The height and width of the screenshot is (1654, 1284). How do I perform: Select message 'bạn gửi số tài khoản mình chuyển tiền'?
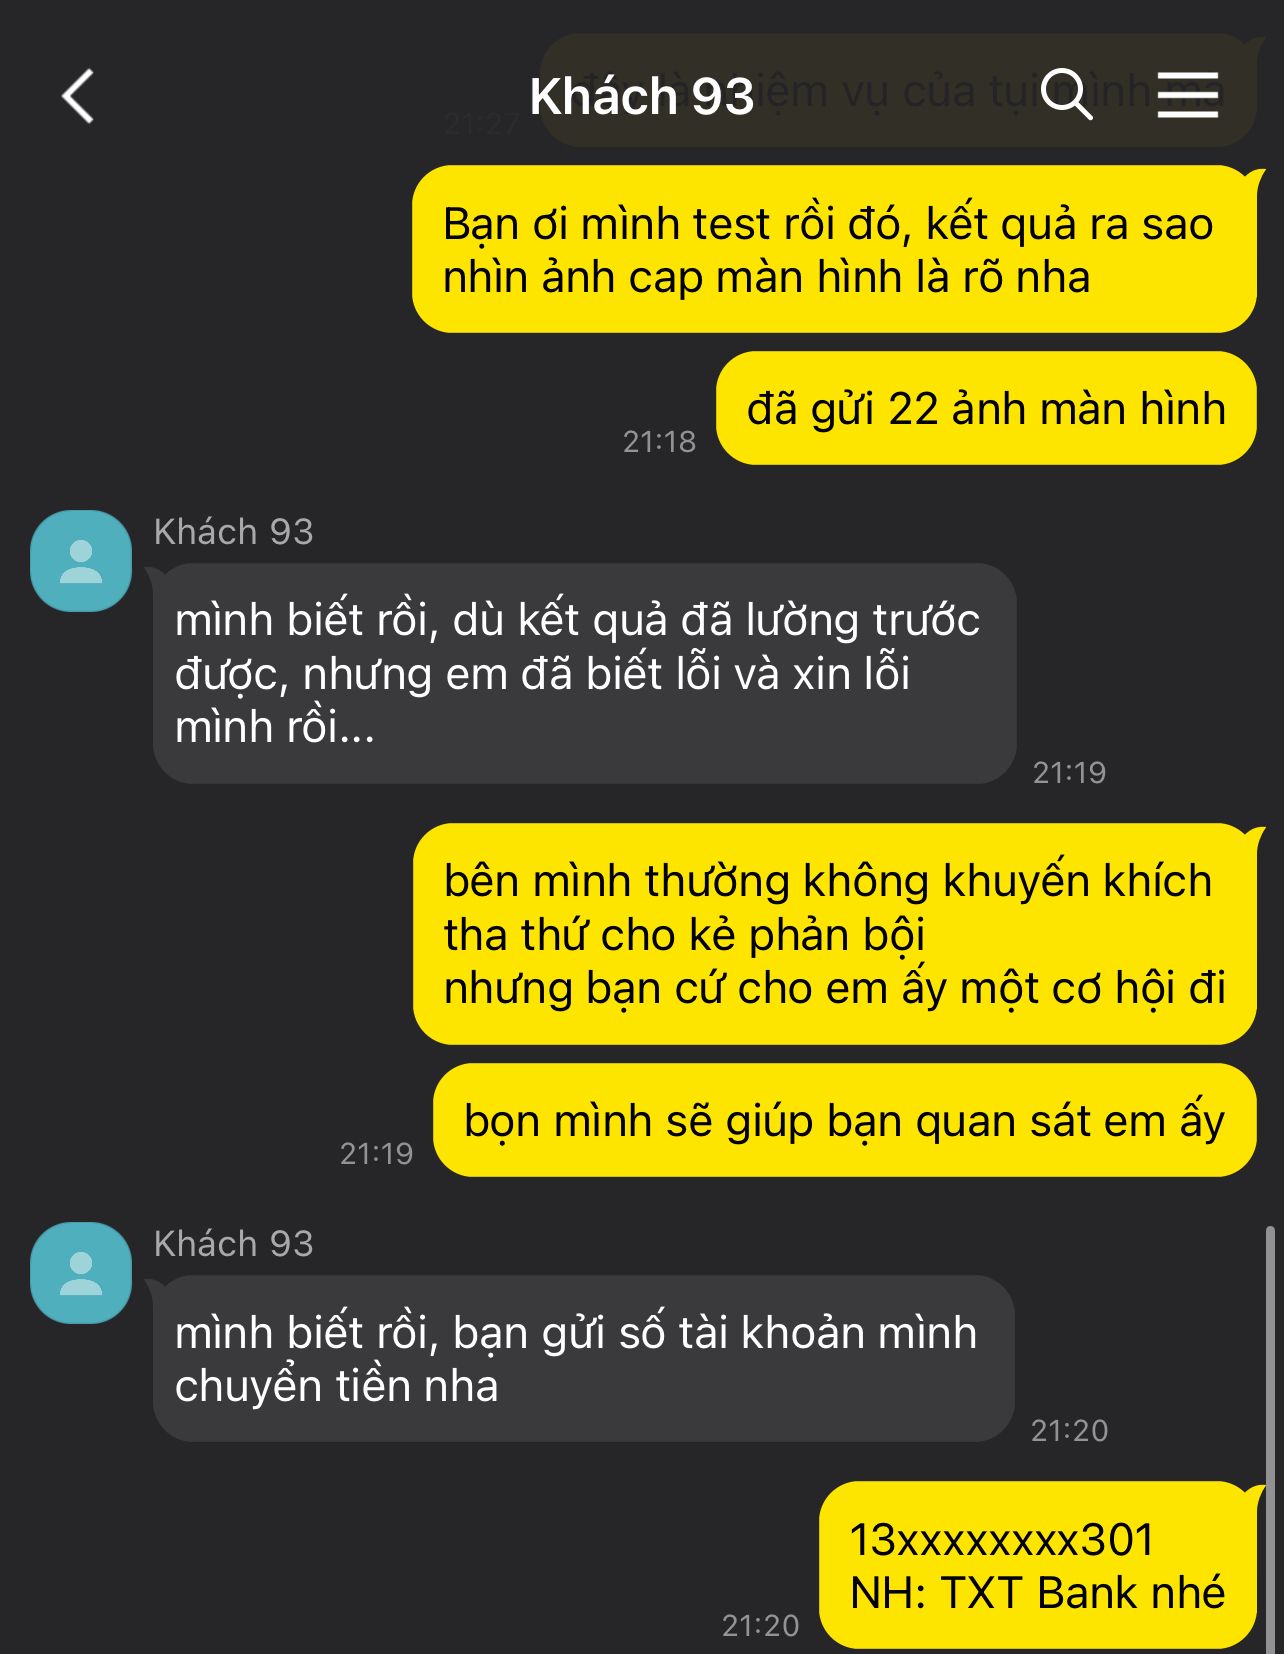point(583,1358)
